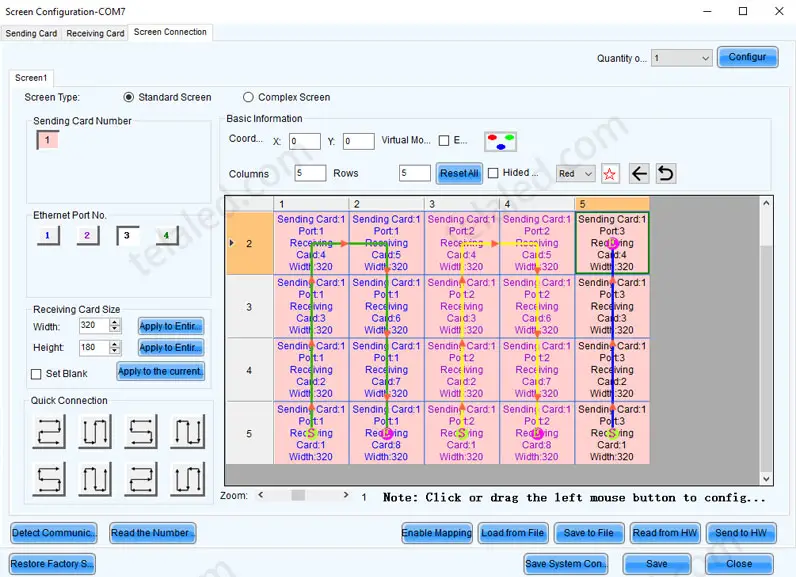Click the Save button
Viewport: 796px width, 577px height.
[657, 564]
